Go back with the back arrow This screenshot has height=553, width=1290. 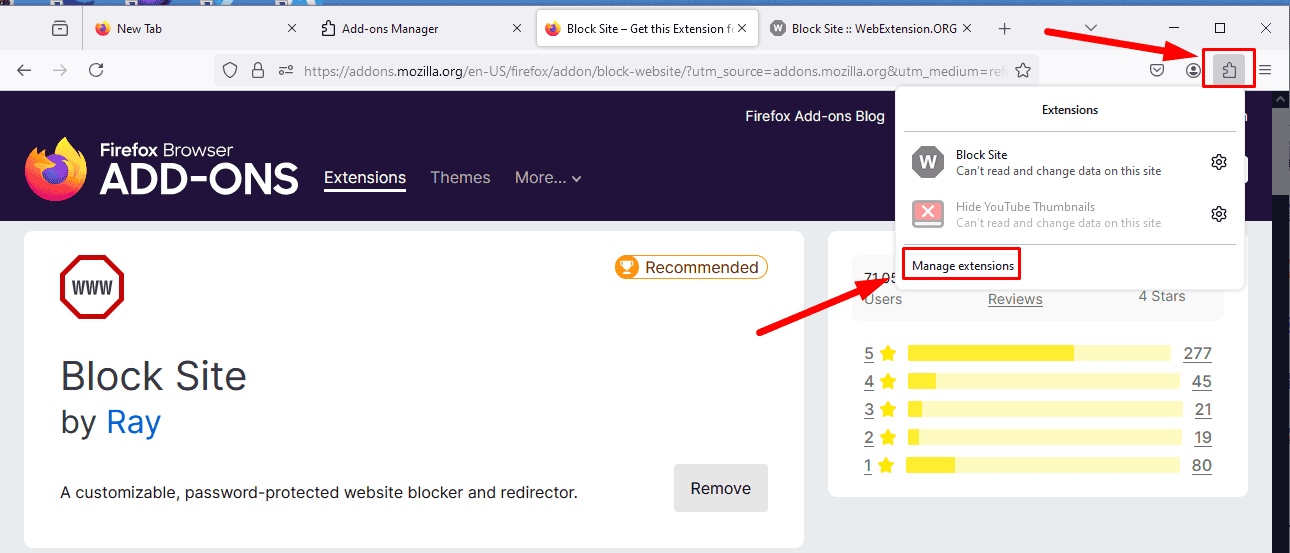pyautogui.click(x=25, y=70)
